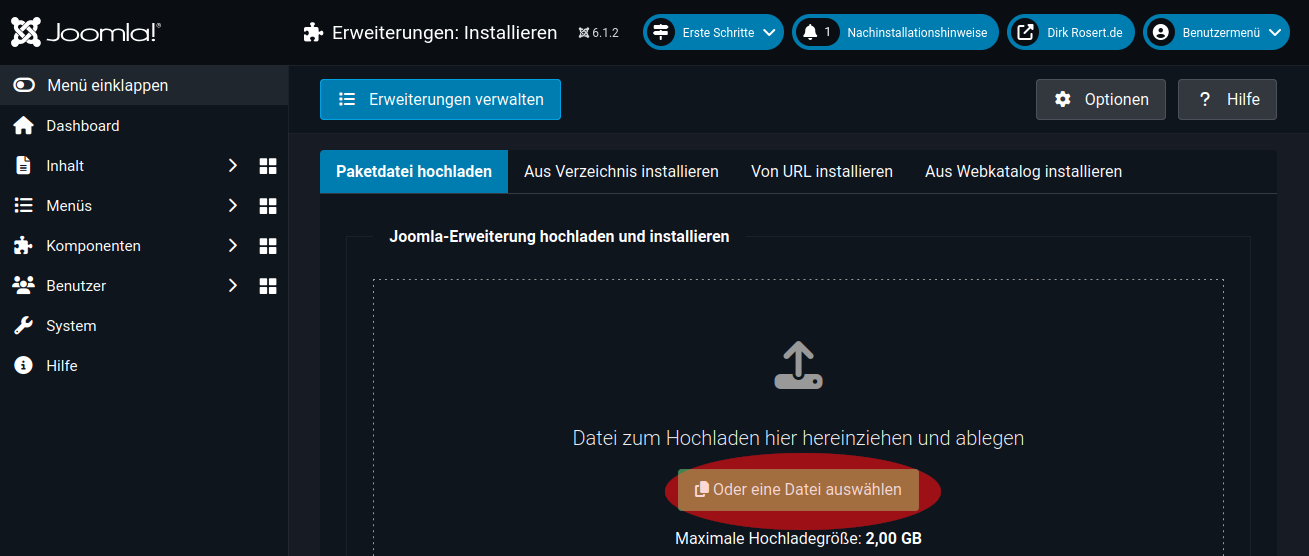Screen dimensions: 1309x556
Task: Switch to Von URL installieren tab
Action: tap(822, 171)
